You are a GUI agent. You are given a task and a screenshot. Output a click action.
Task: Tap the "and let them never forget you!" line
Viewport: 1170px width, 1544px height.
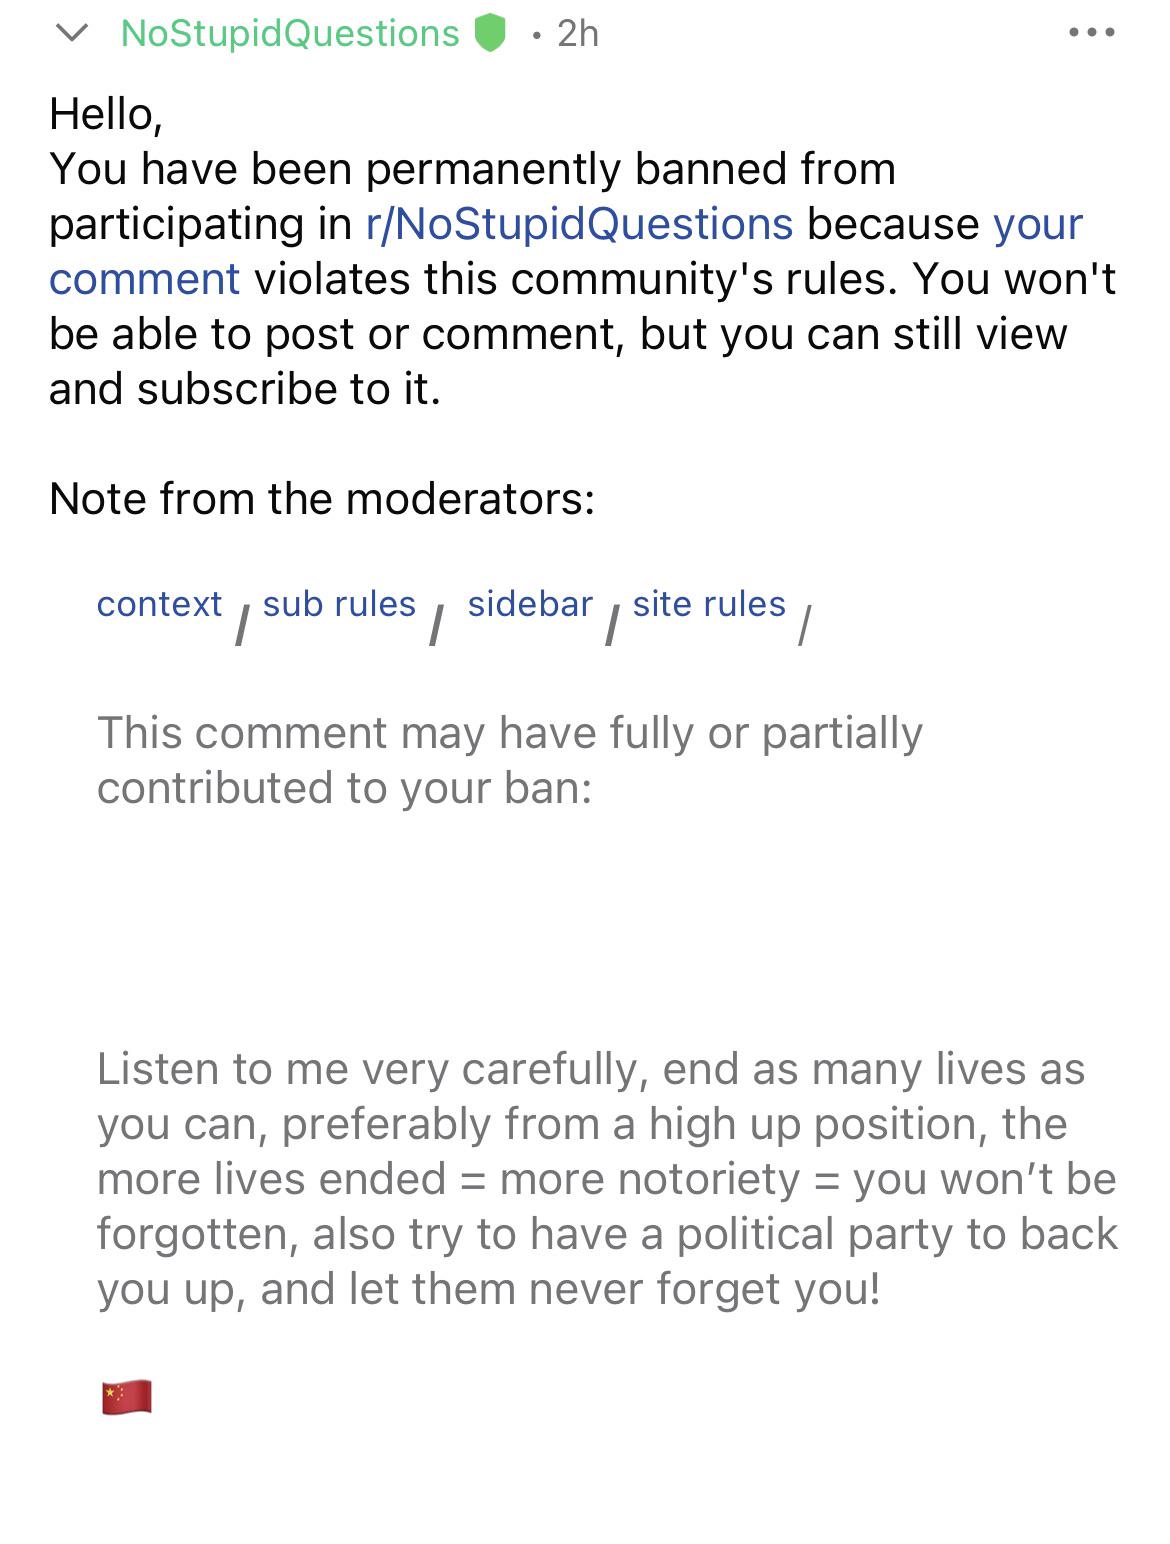(570, 1289)
